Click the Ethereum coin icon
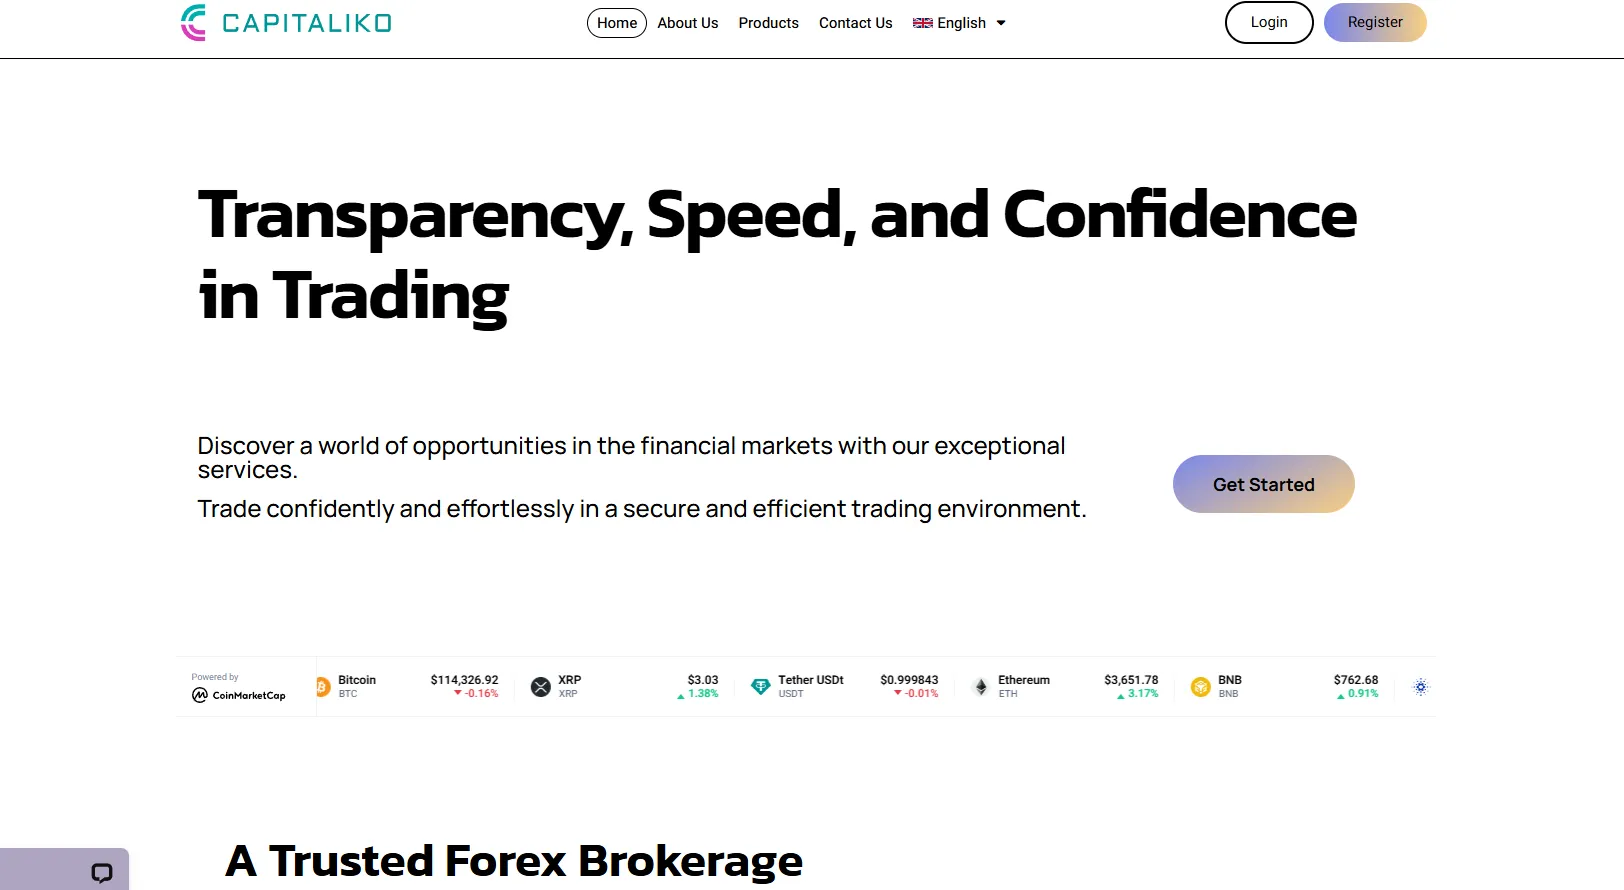Image resolution: width=1624 pixels, height=890 pixels. point(981,687)
